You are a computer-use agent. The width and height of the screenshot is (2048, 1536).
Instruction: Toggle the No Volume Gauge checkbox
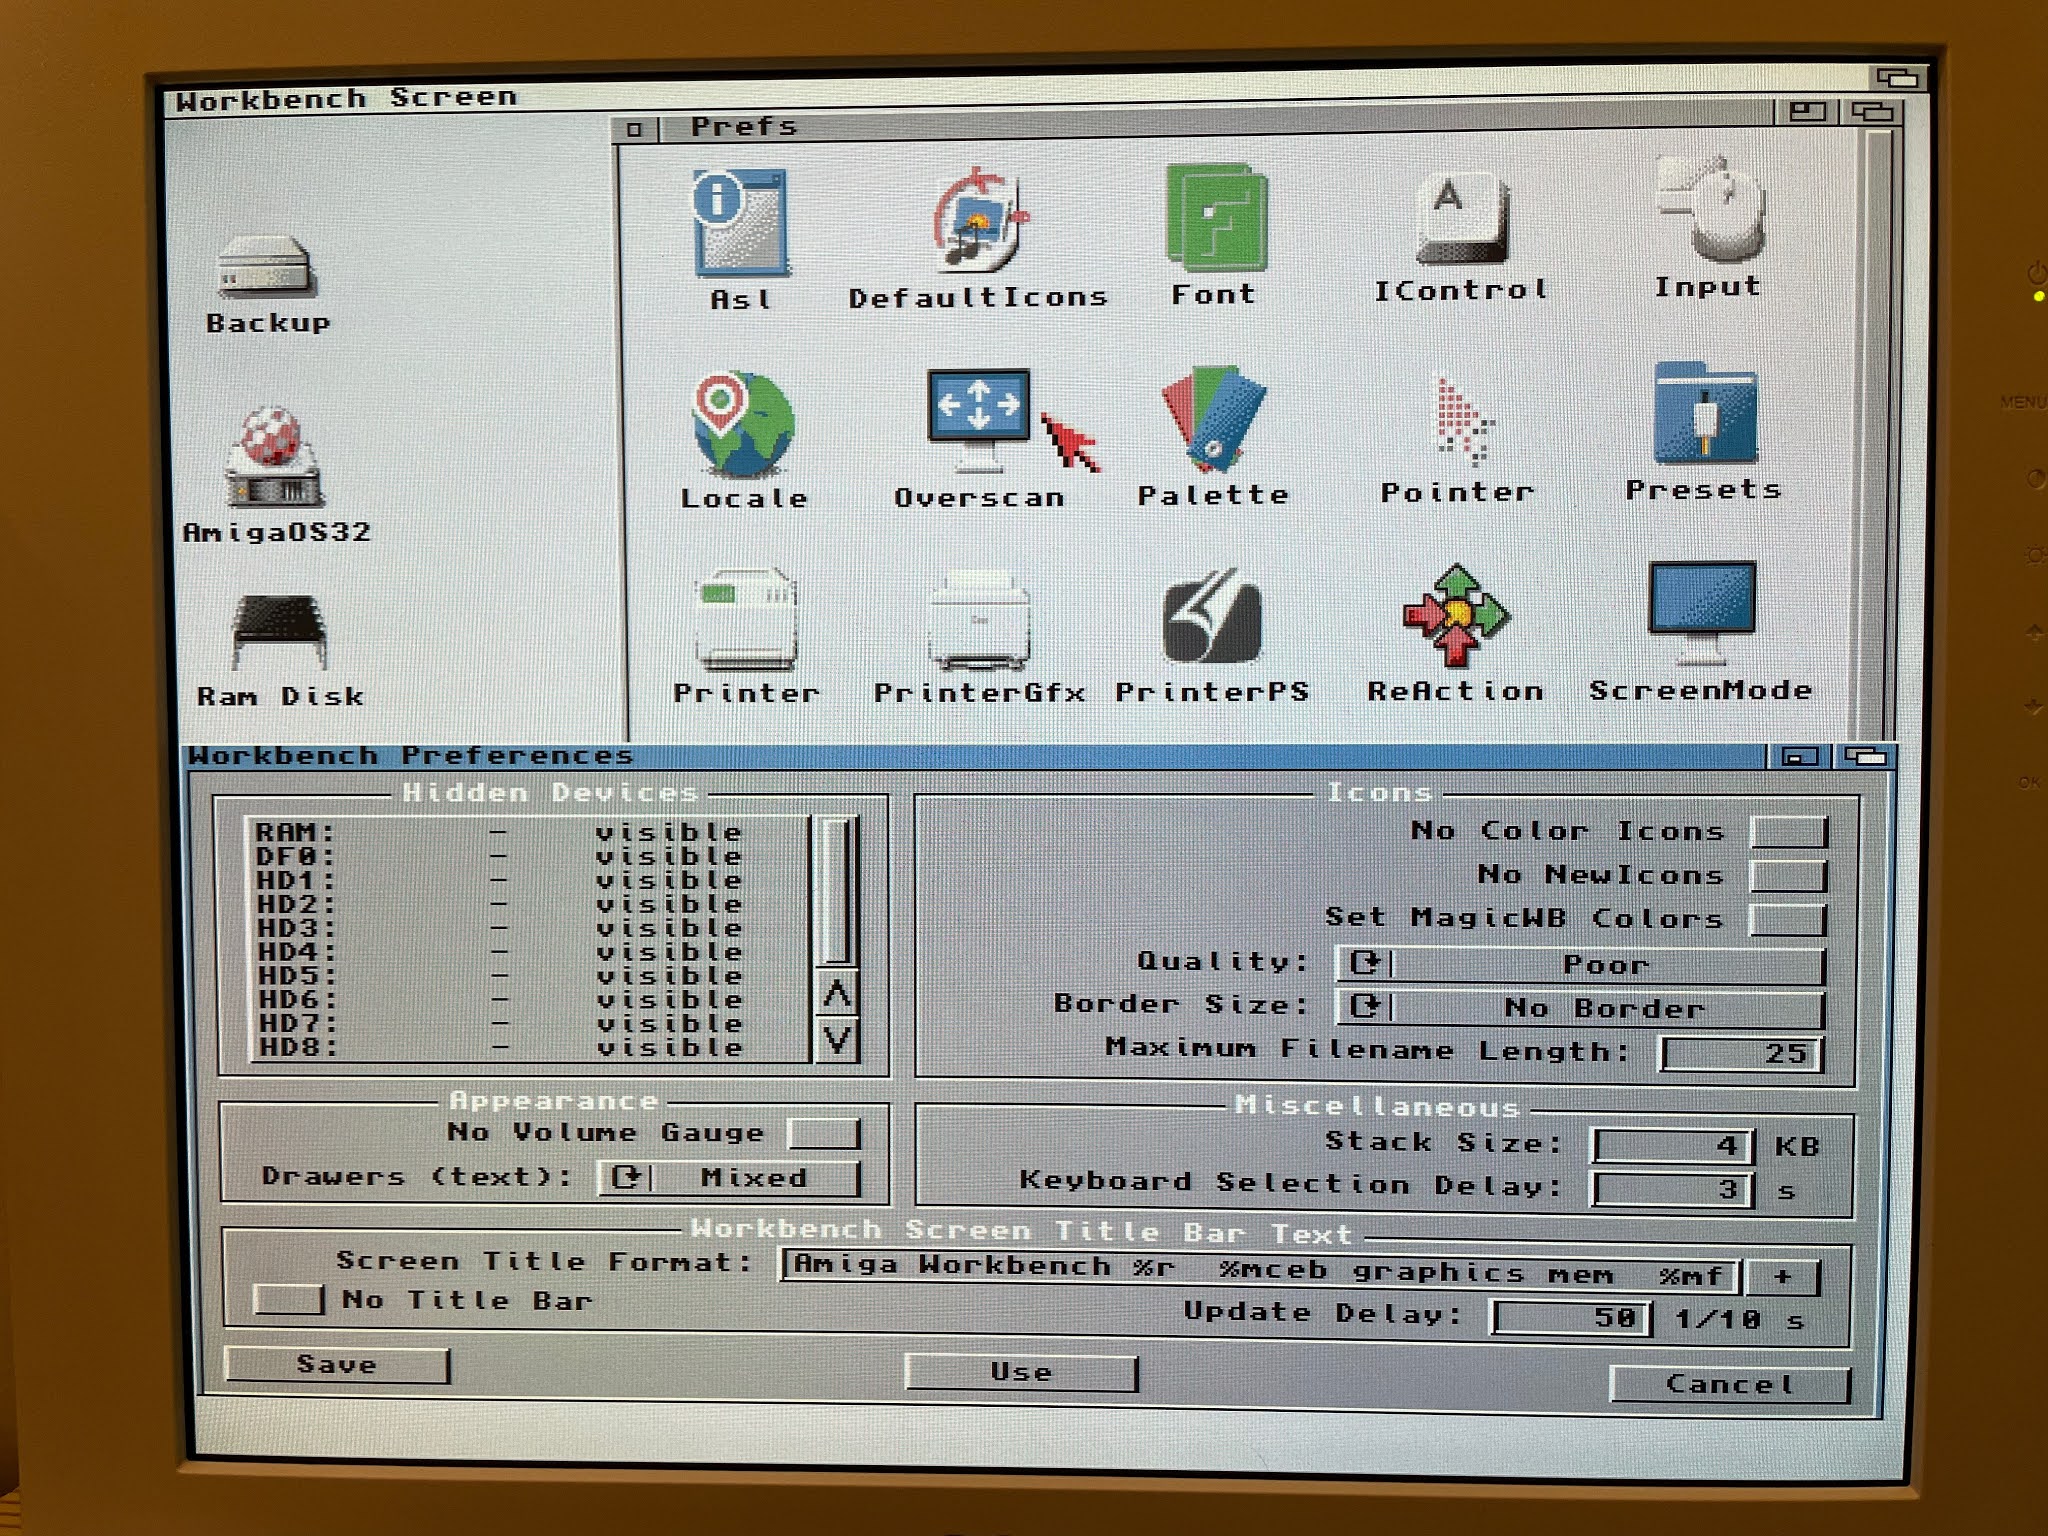click(823, 1133)
